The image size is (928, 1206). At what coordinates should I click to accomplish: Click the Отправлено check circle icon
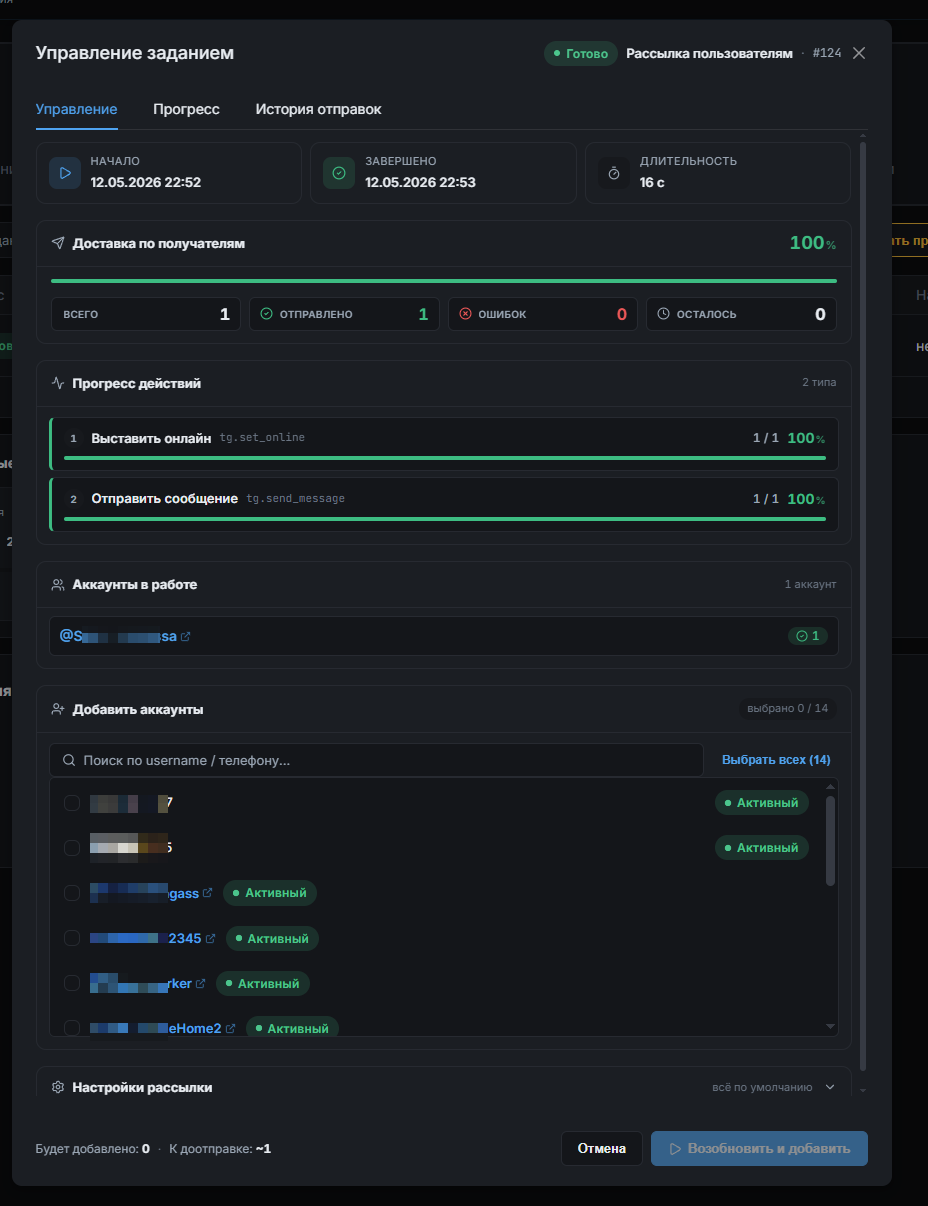click(266, 314)
